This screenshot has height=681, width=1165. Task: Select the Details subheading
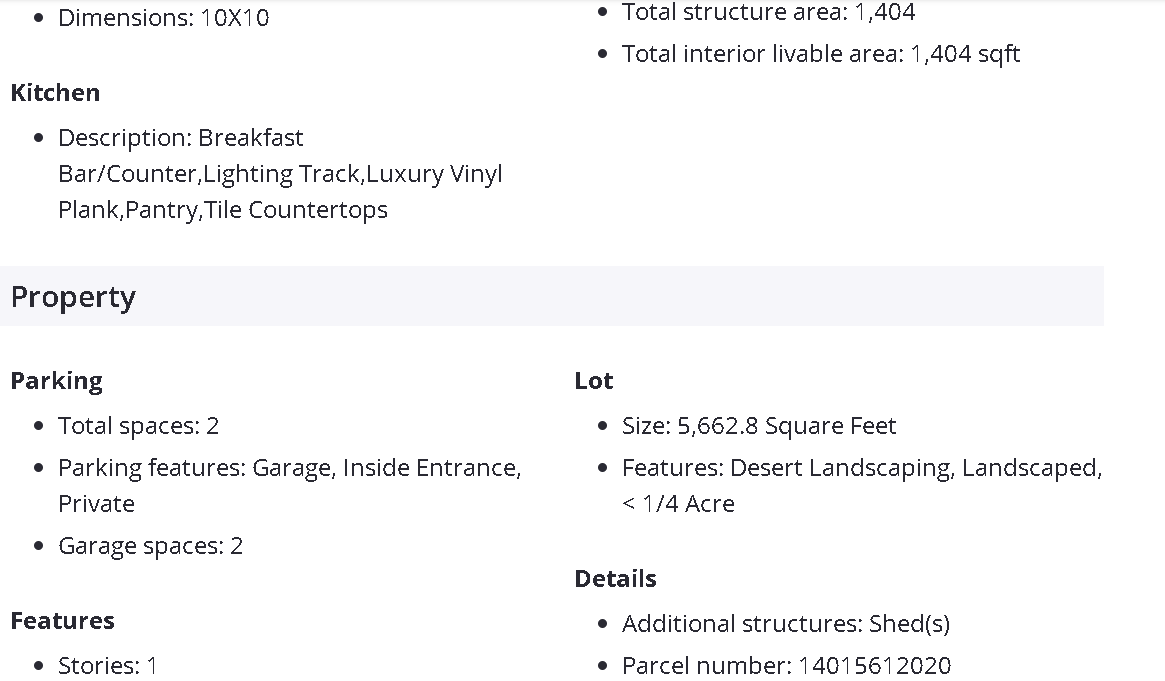615,579
